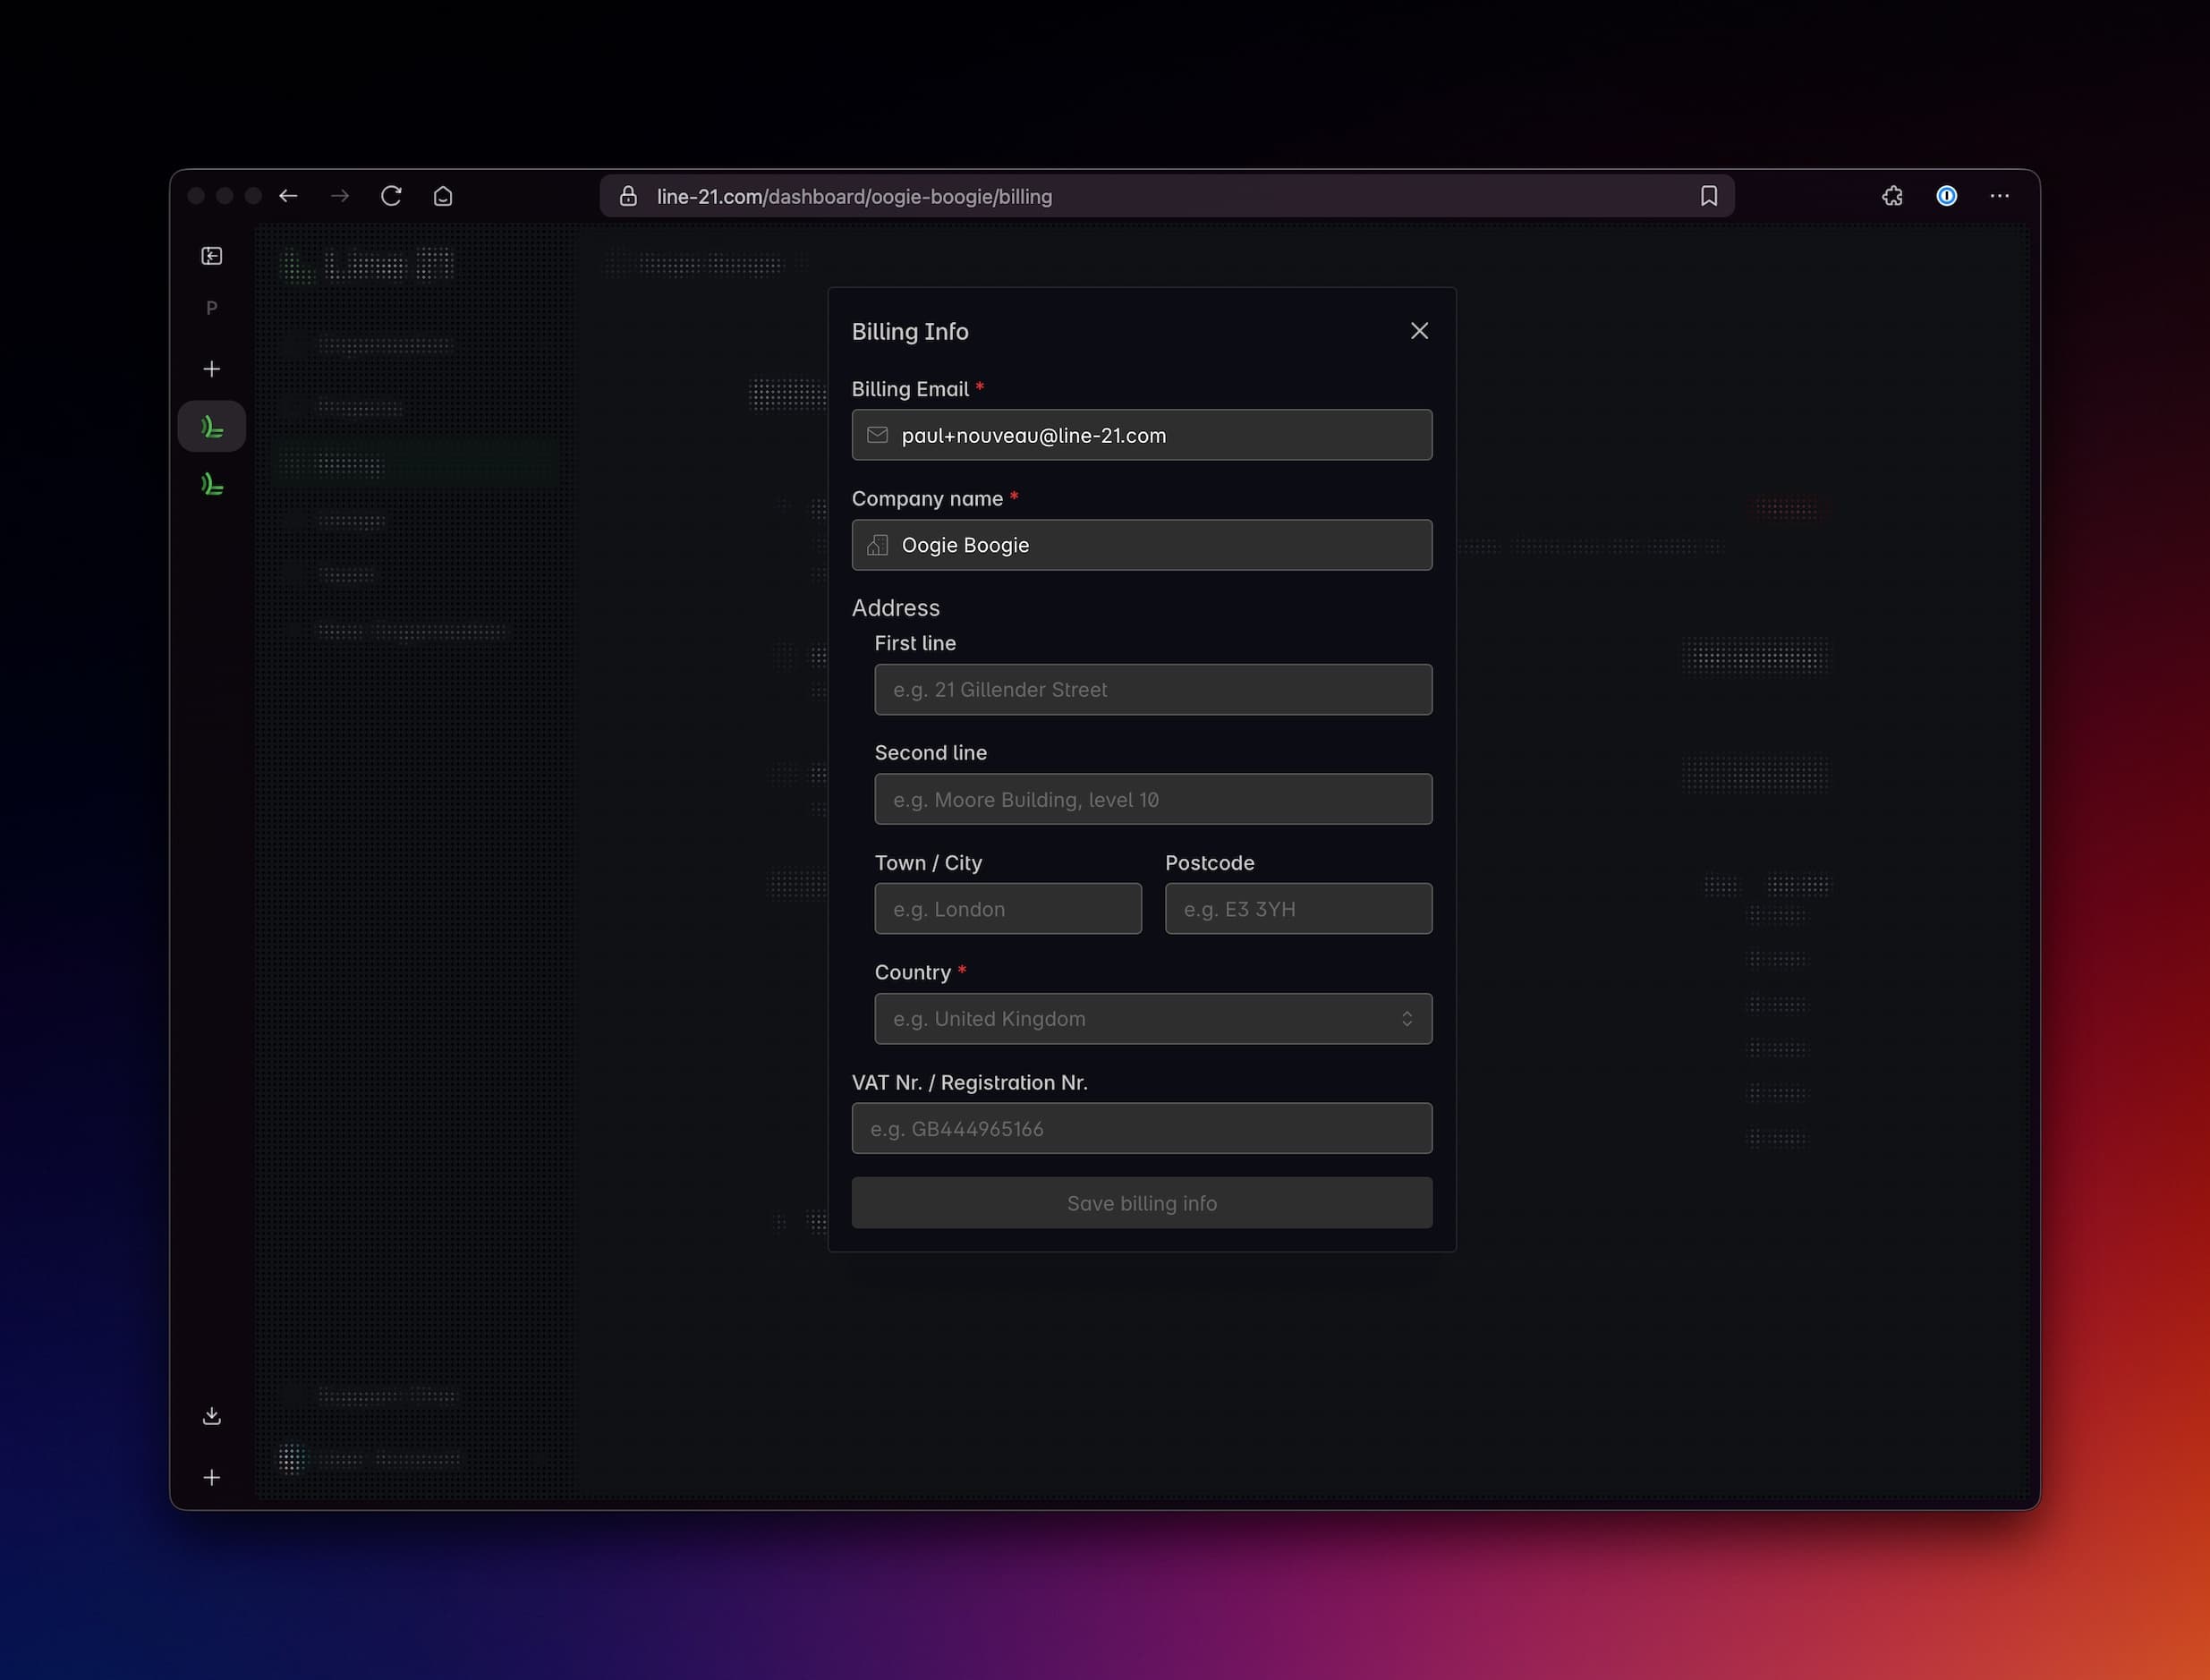
Task: Click the bookmark icon in the address bar
Action: 1707,196
